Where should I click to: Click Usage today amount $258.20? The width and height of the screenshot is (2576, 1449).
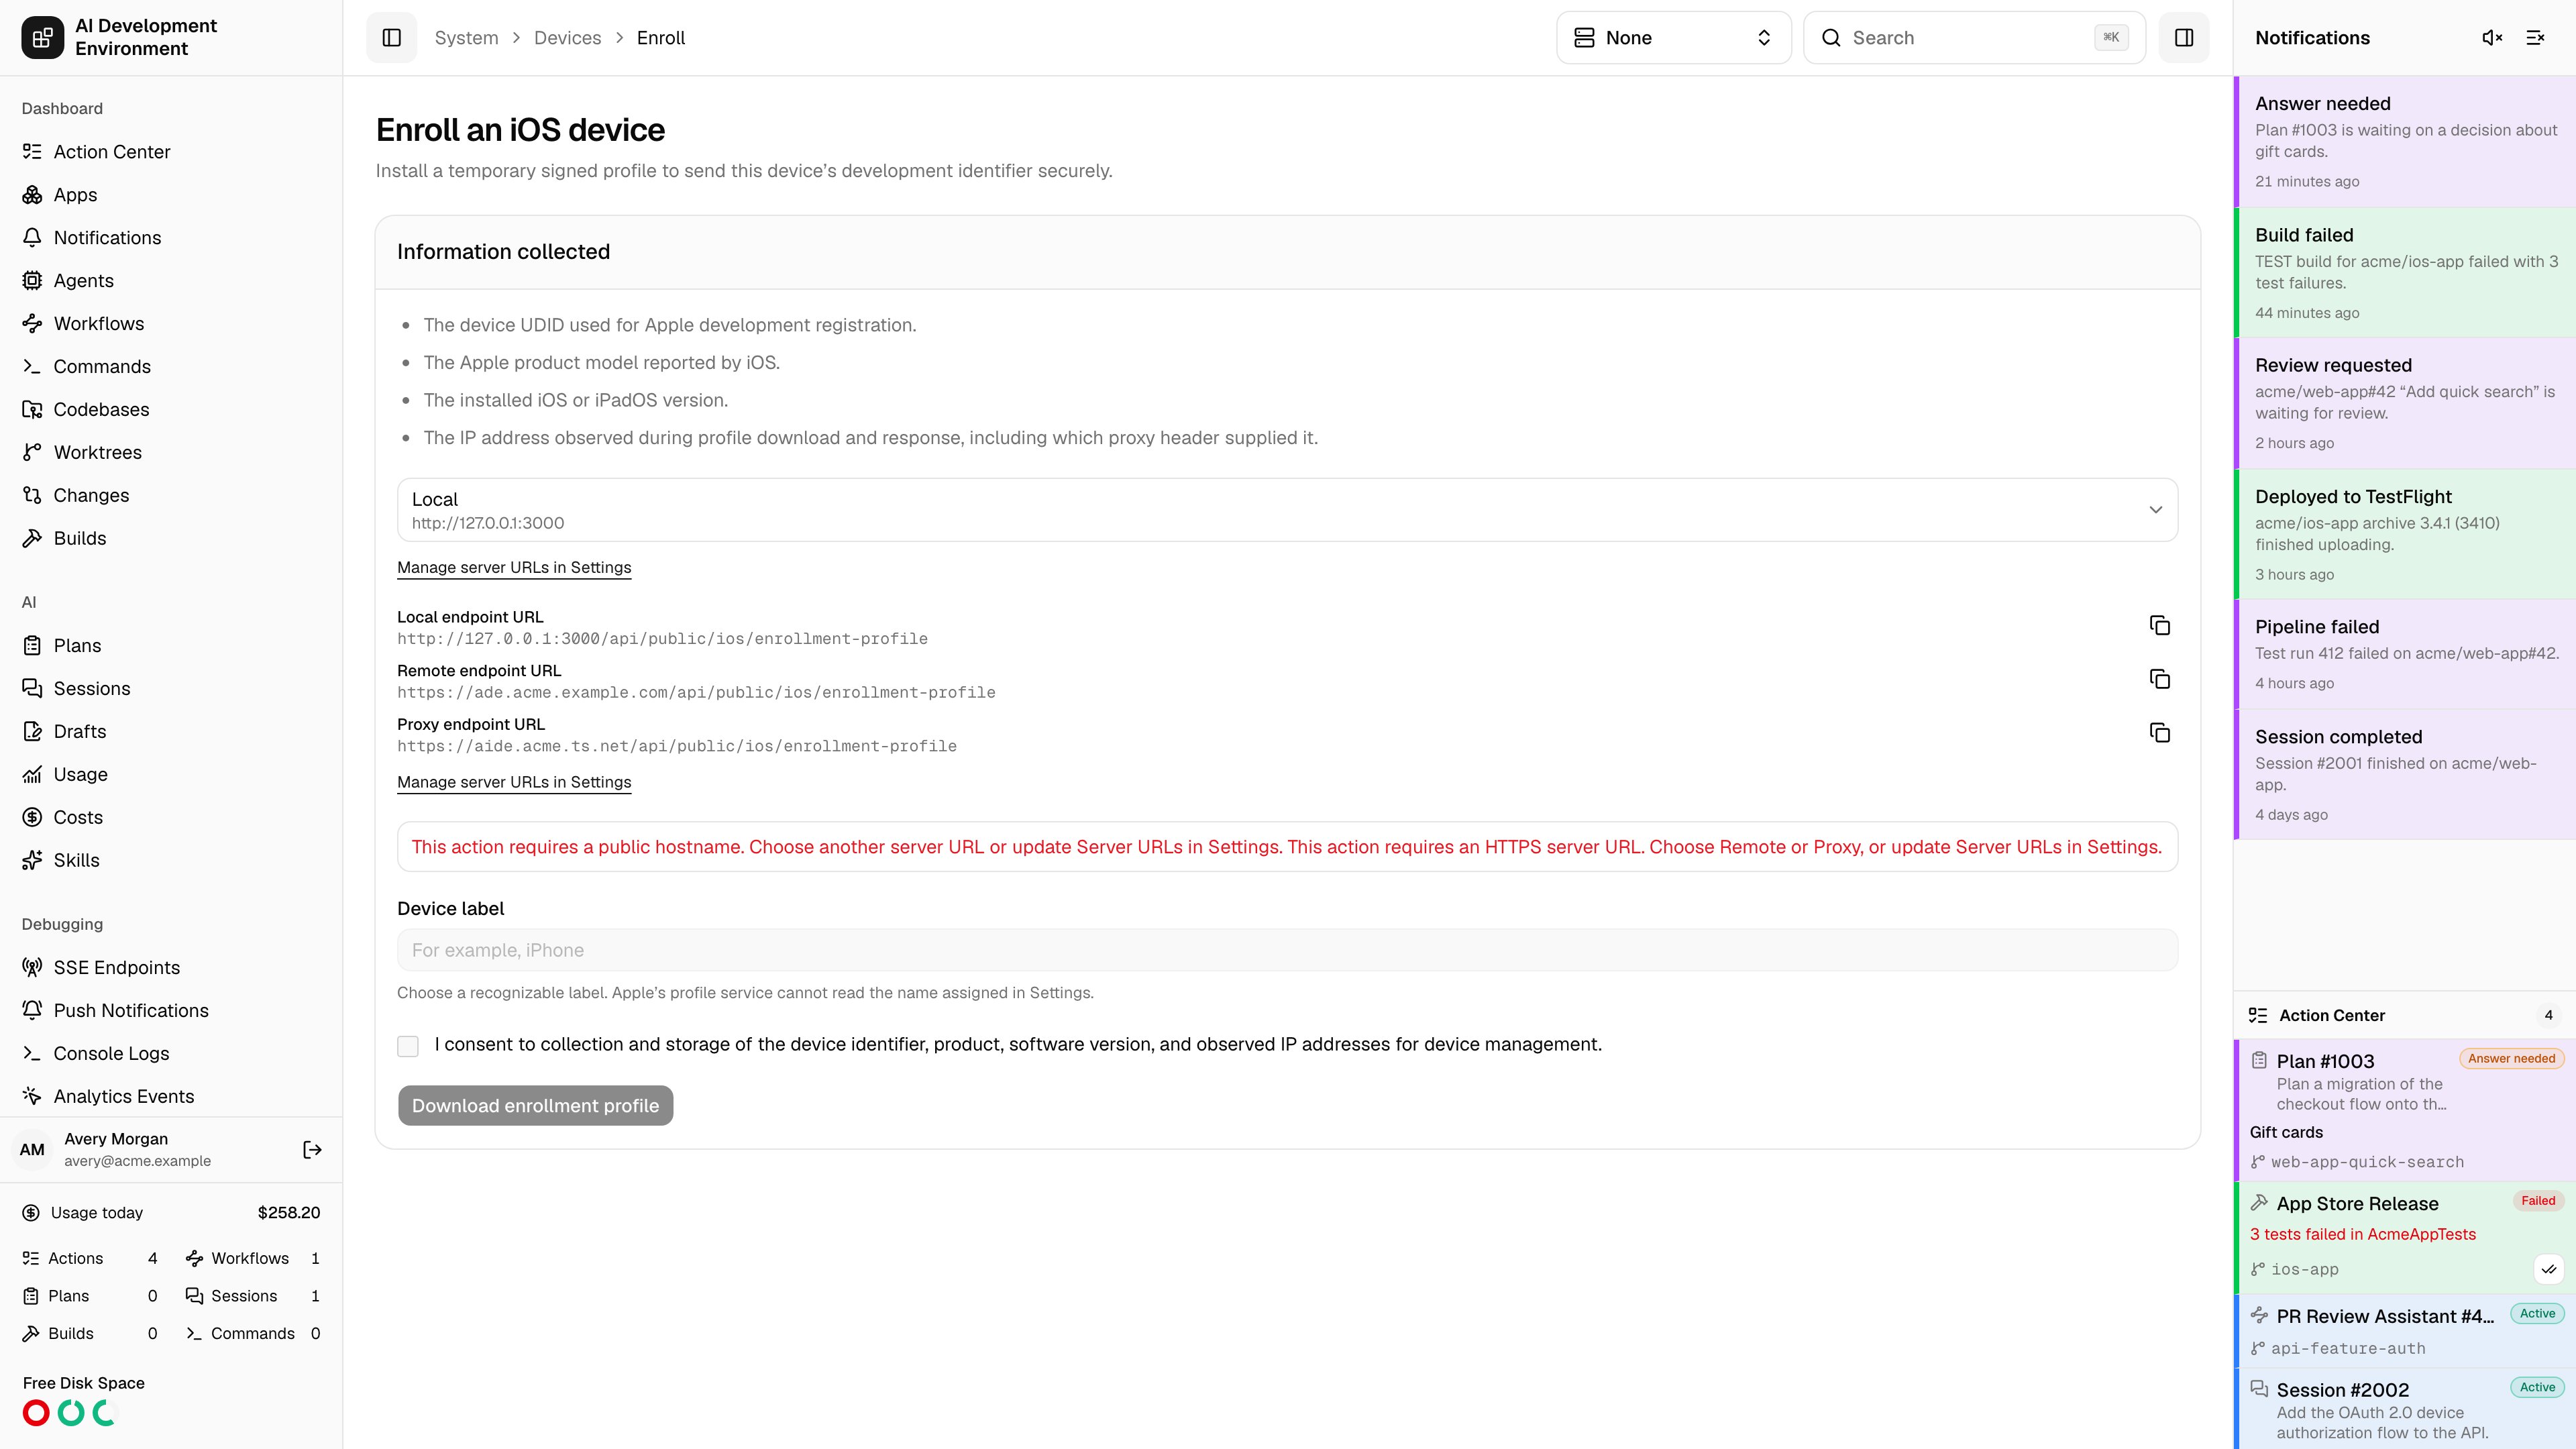coord(288,1213)
